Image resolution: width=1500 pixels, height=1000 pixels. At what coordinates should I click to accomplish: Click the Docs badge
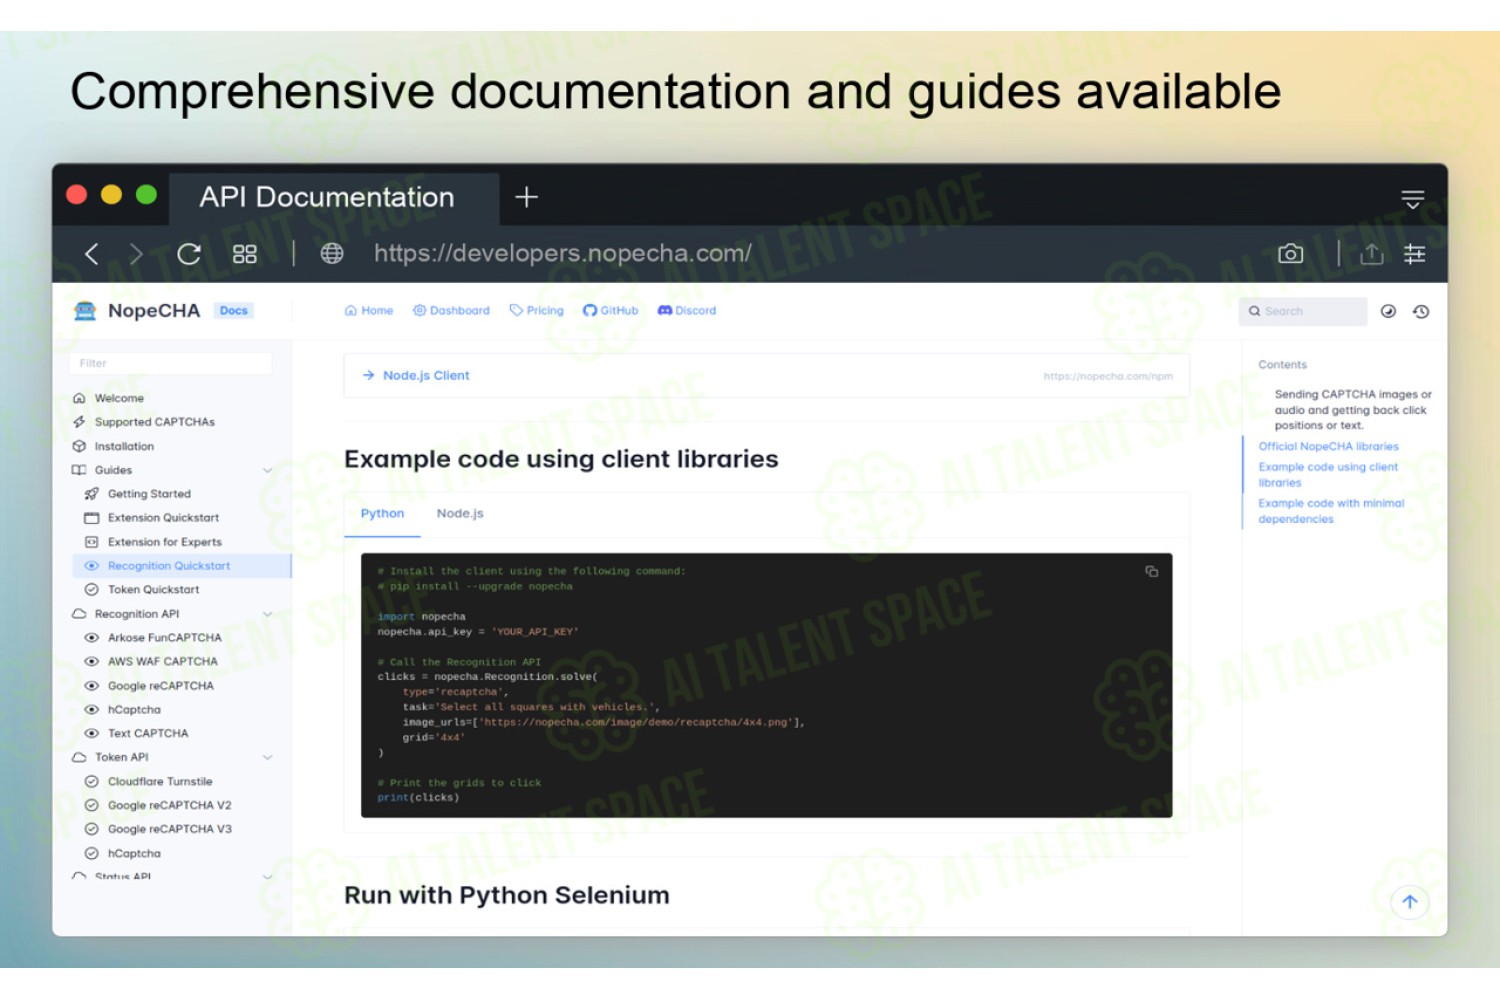(x=234, y=311)
